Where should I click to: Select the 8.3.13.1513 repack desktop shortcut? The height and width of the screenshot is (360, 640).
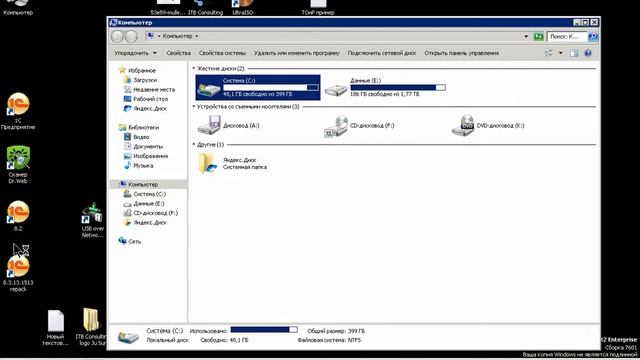pyautogui.click(x=18, y=273)
